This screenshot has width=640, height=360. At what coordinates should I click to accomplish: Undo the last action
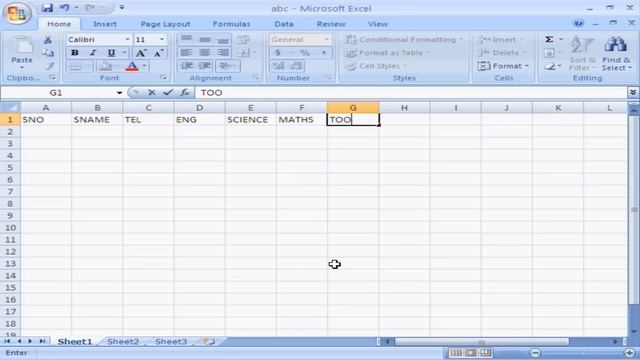(x=64, y=8)
